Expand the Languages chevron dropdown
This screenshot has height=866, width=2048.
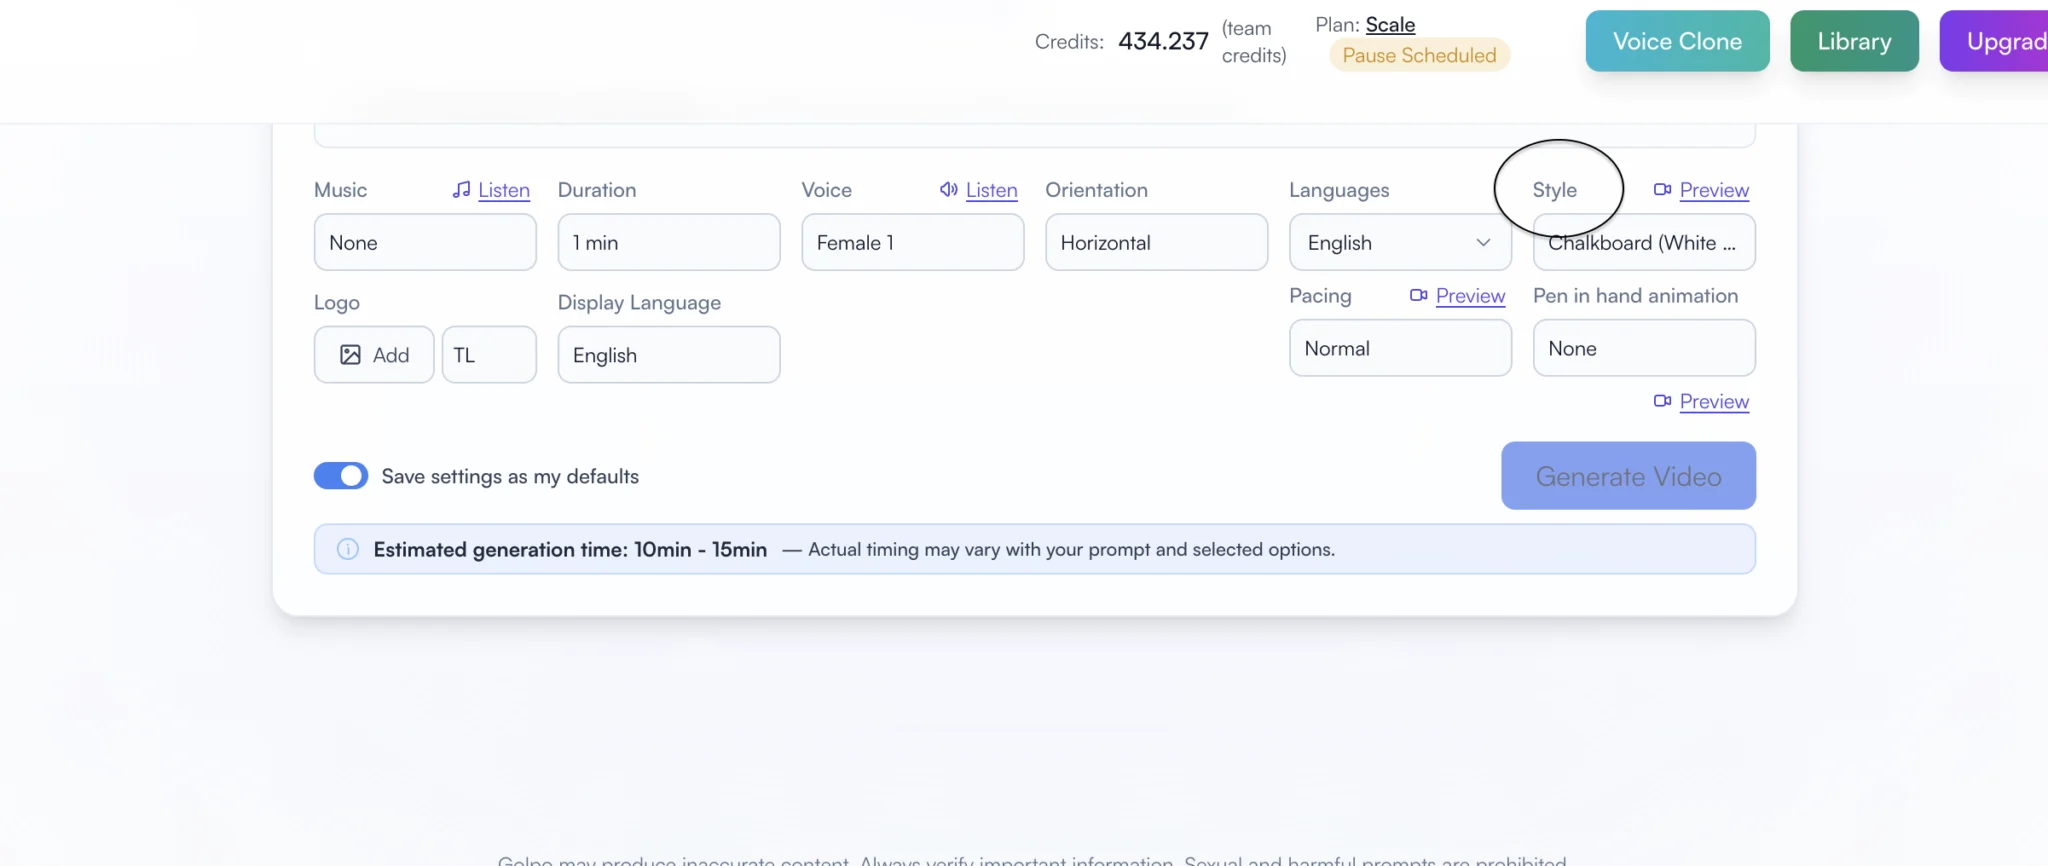(x=1483, y=243)
